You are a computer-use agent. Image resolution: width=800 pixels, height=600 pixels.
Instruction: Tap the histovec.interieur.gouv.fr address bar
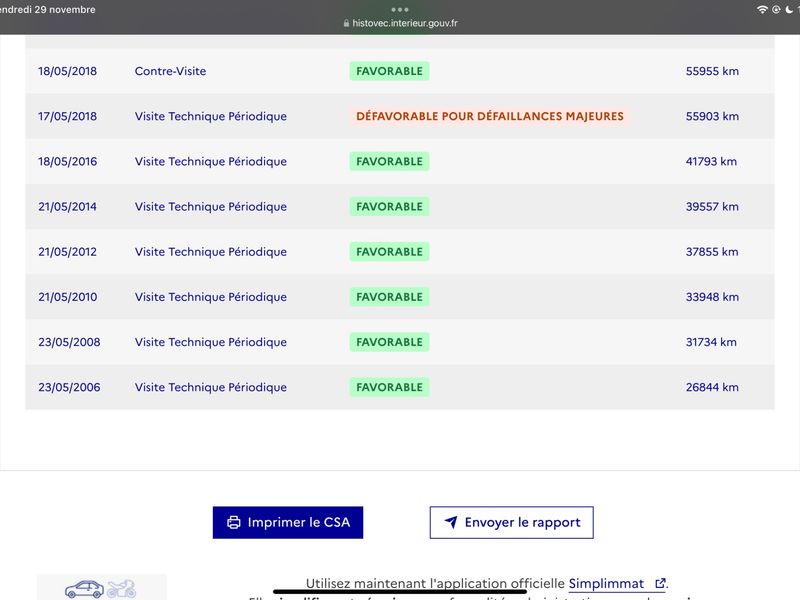coord(400,23)
